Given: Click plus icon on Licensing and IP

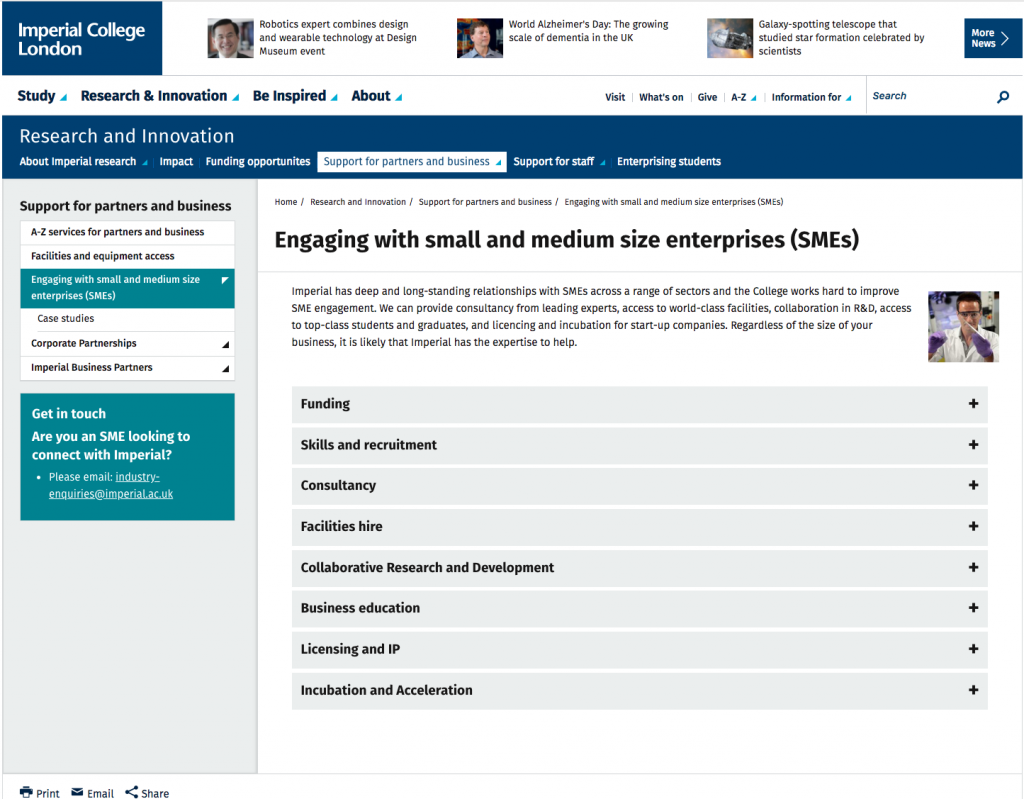Looking at the screenshot, I should (x=973, y=649).
